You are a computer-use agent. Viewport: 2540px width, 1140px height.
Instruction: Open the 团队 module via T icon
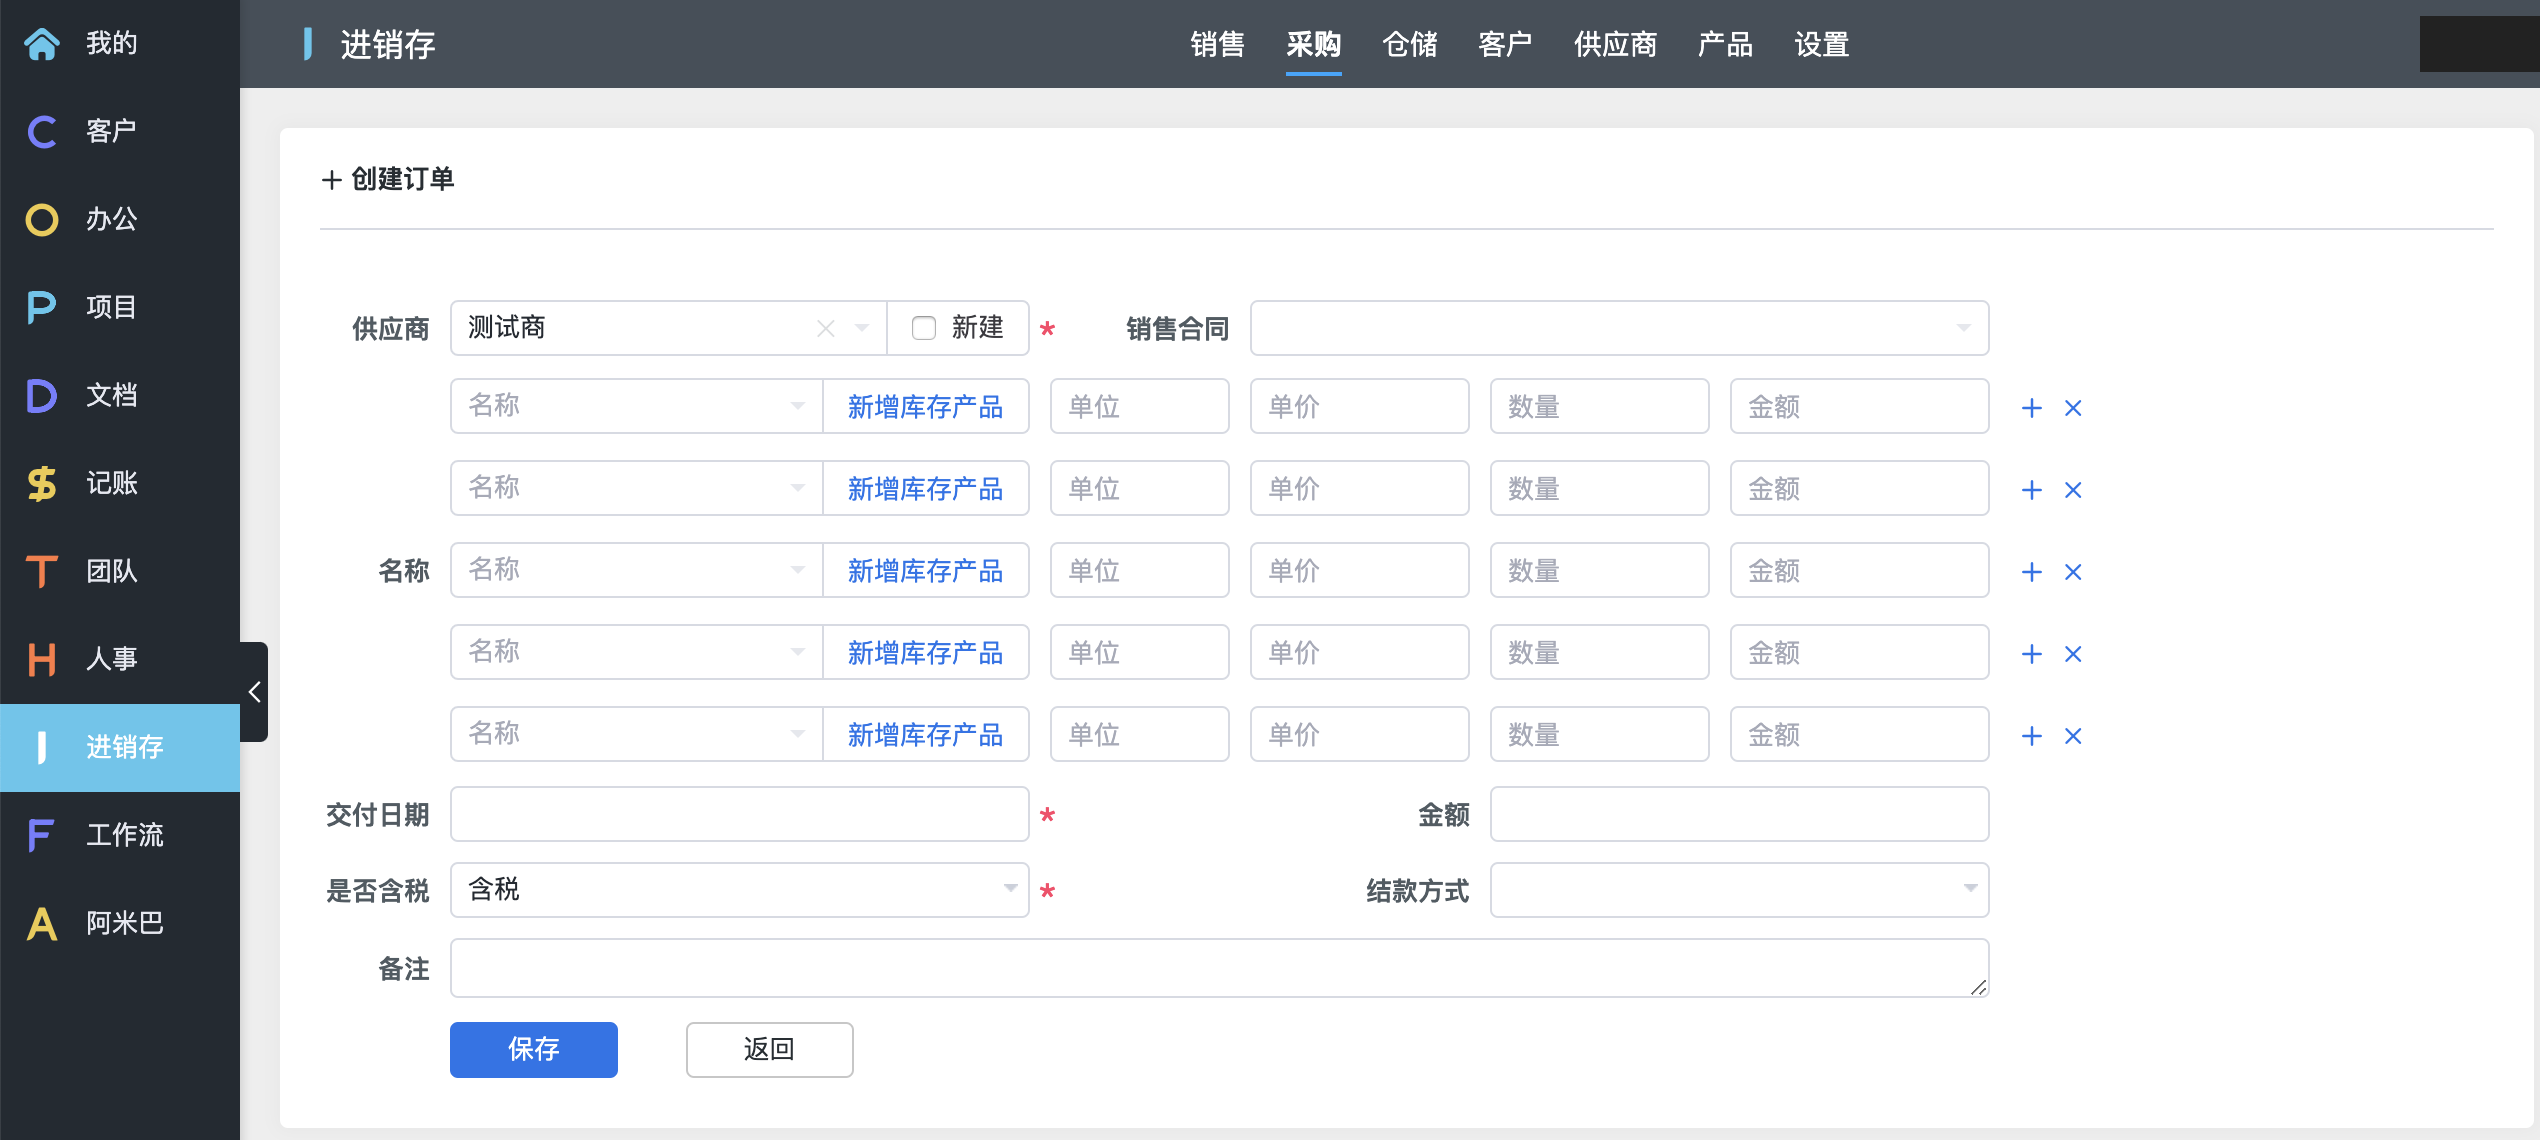pos(42,572)
